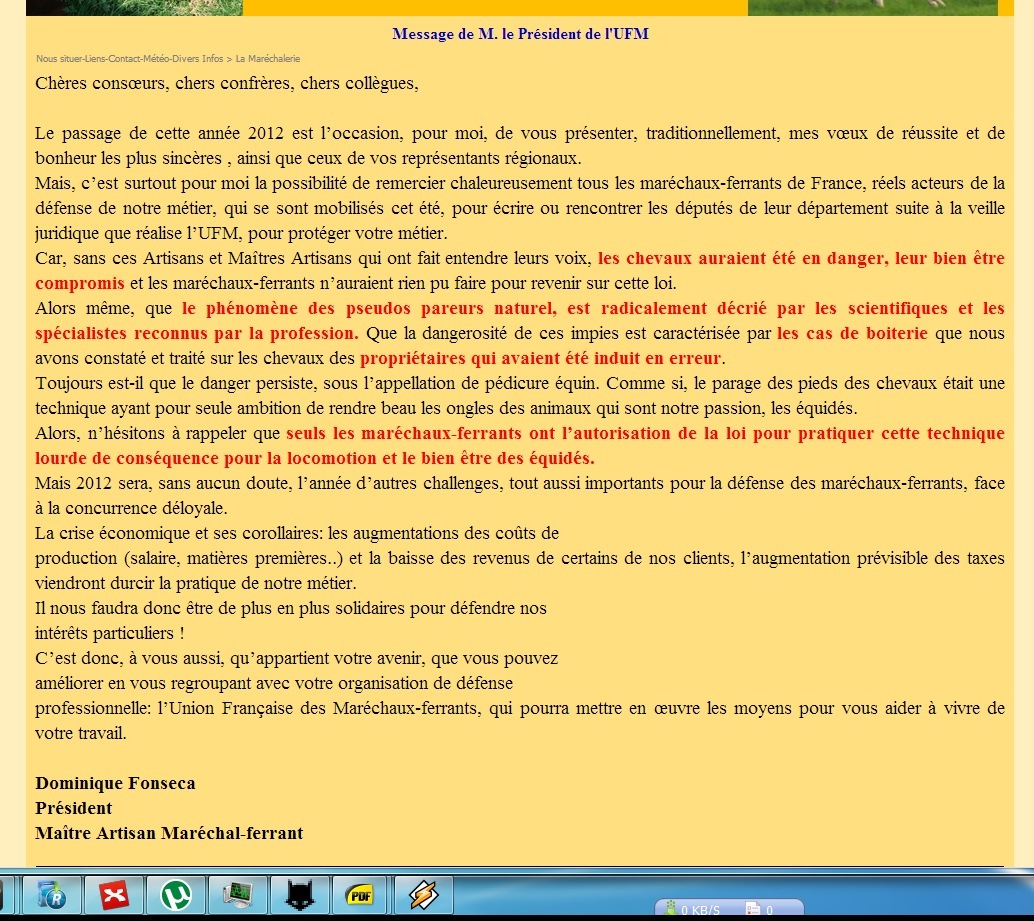
Task: Follow the 'Nous situer-Liens-Contact-Météo-Divers Infos' breadcrumb
Action: (129, 59)
